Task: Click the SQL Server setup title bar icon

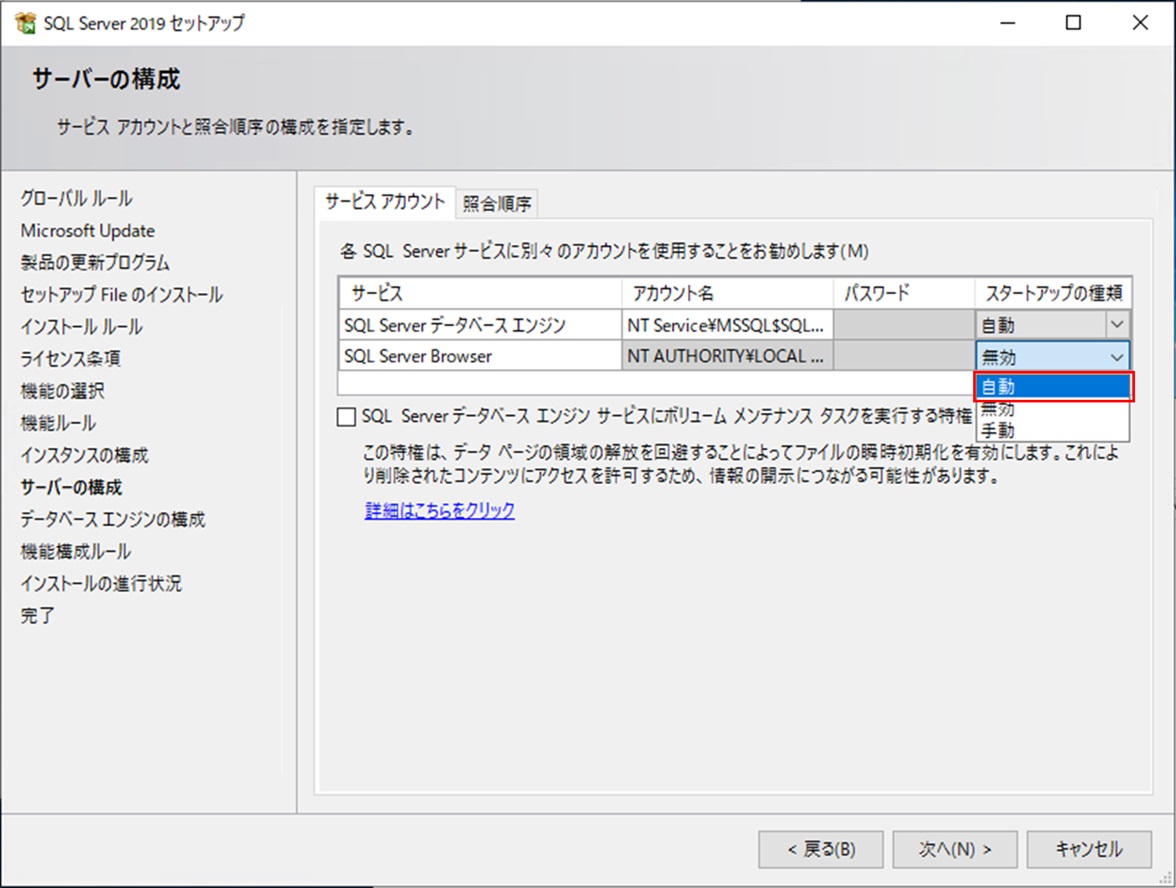Action: pyautogui.click(x=25, y=23)
